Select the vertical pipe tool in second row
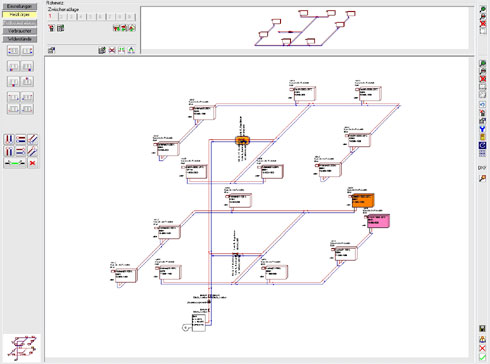 click(9, 152)
